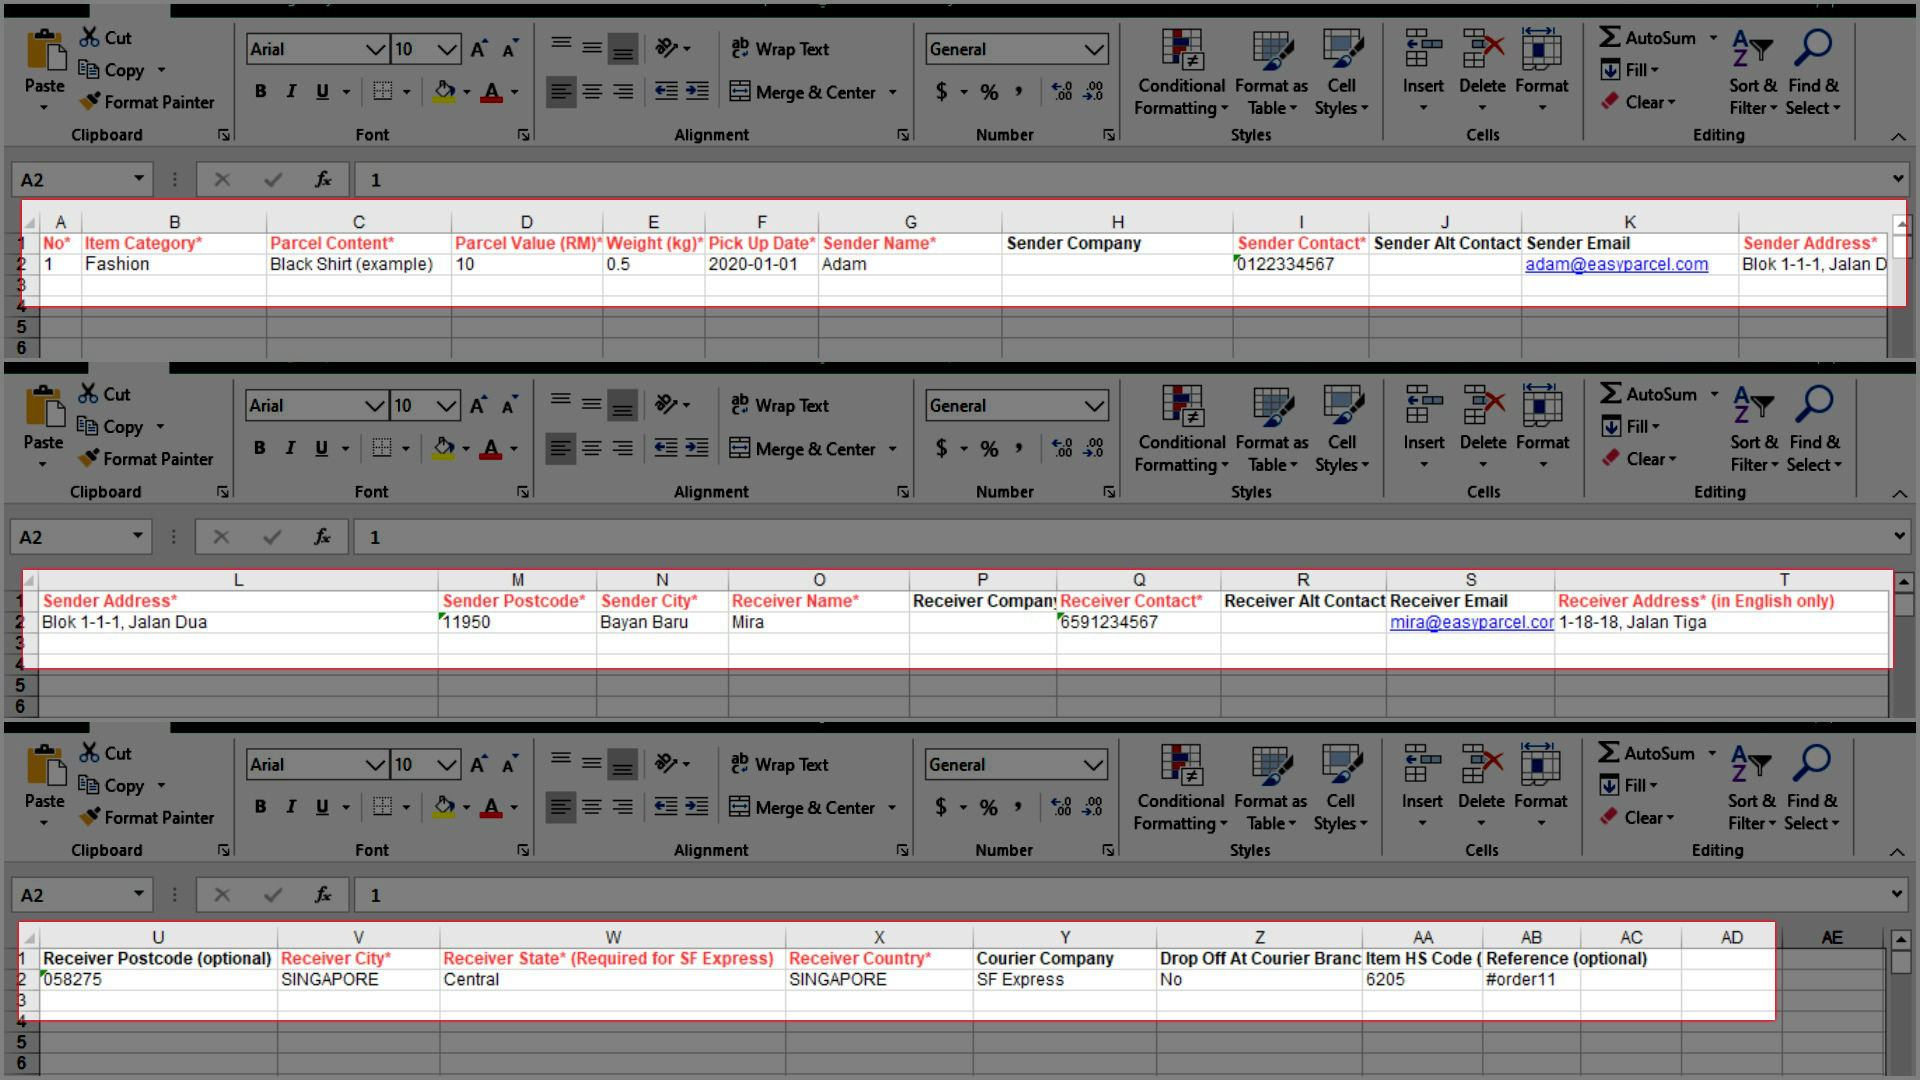The height and width of the screenshot is (1080, 1920).
Task: Select the column W header
Action: tap(612, 937)
